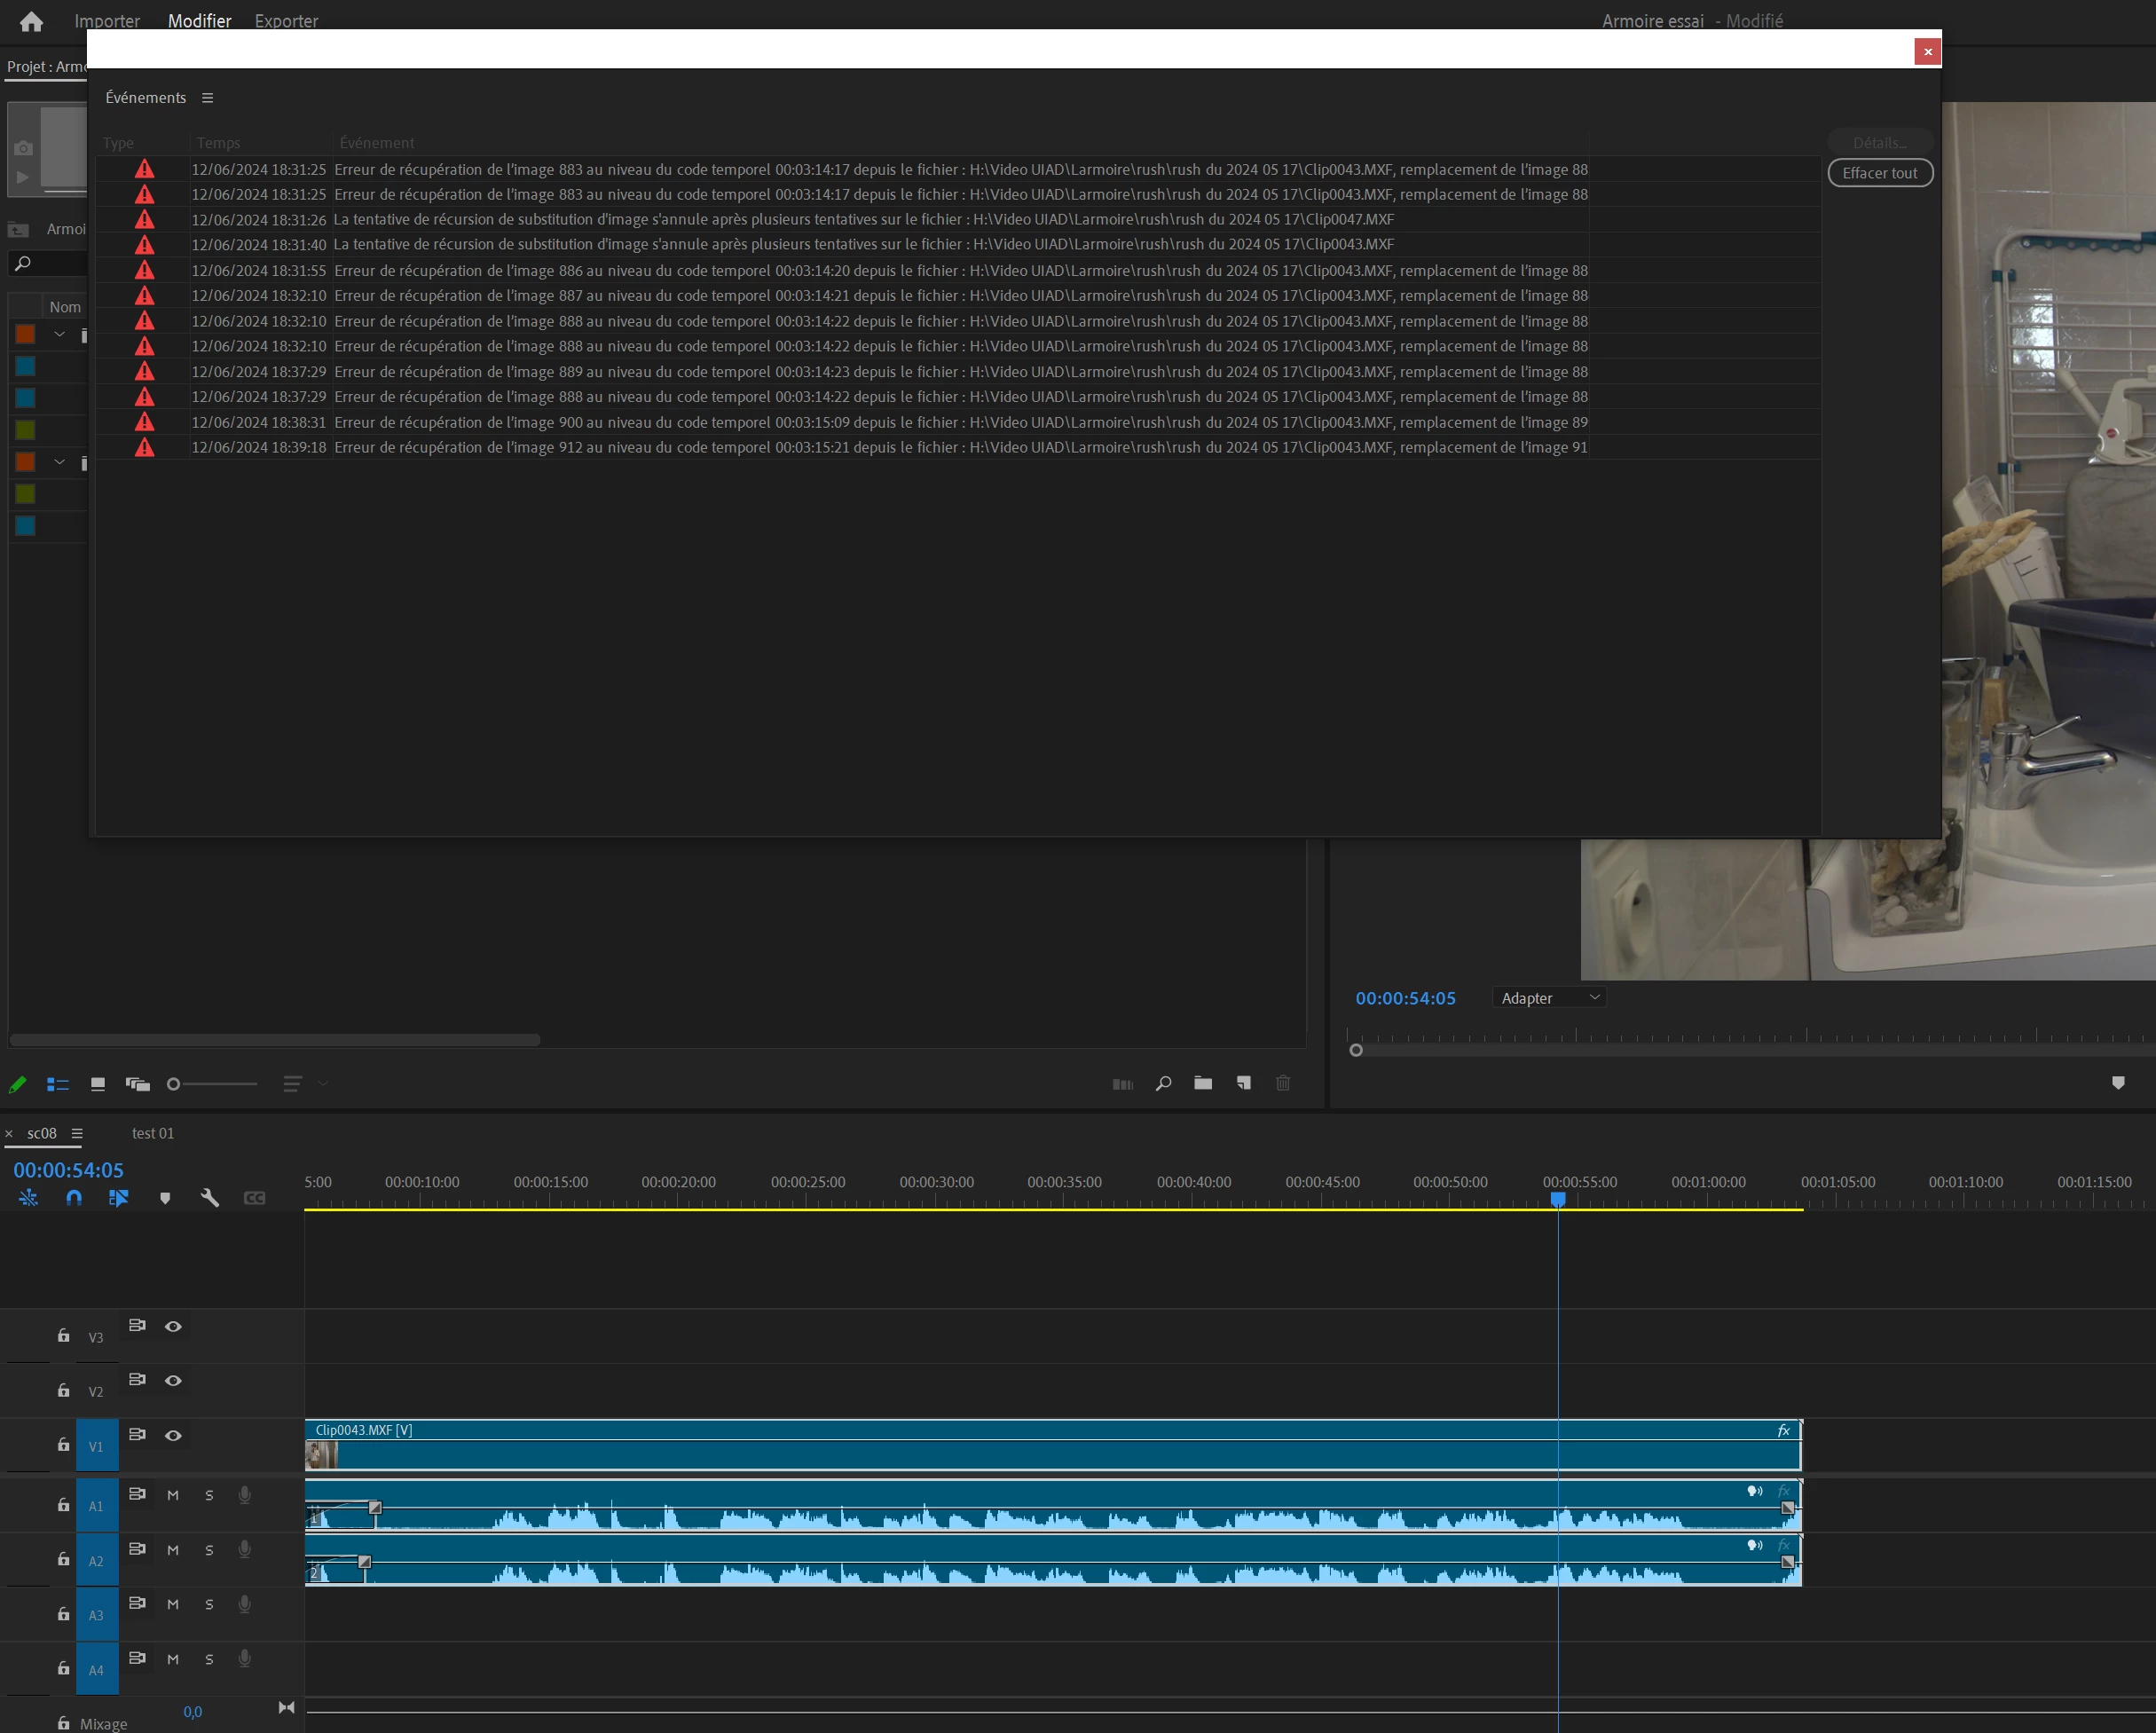Open the test 01 sequence tab
2156x1733 pixels.
click(x=153, y=1133)
